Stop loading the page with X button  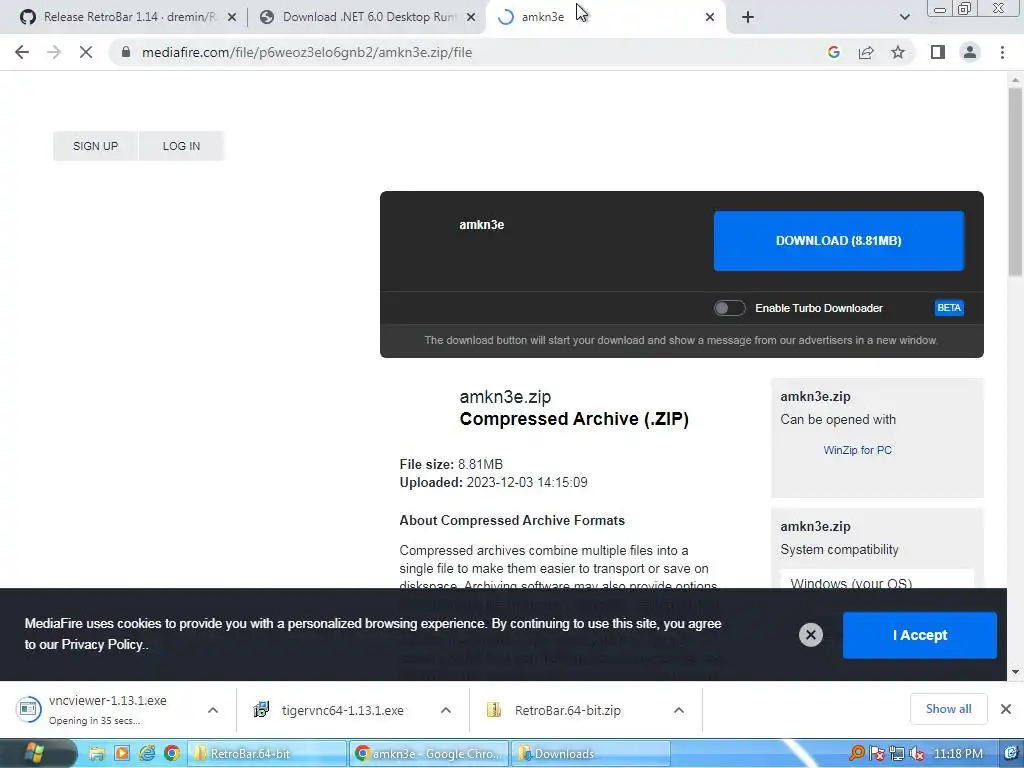click(86, 52)
